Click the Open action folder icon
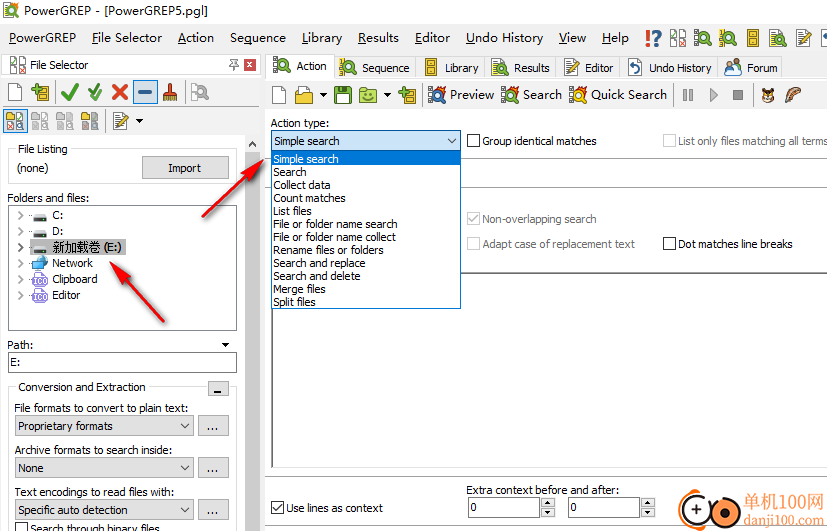Viewport: 827px width, 531px height. (x=304, y=95)
